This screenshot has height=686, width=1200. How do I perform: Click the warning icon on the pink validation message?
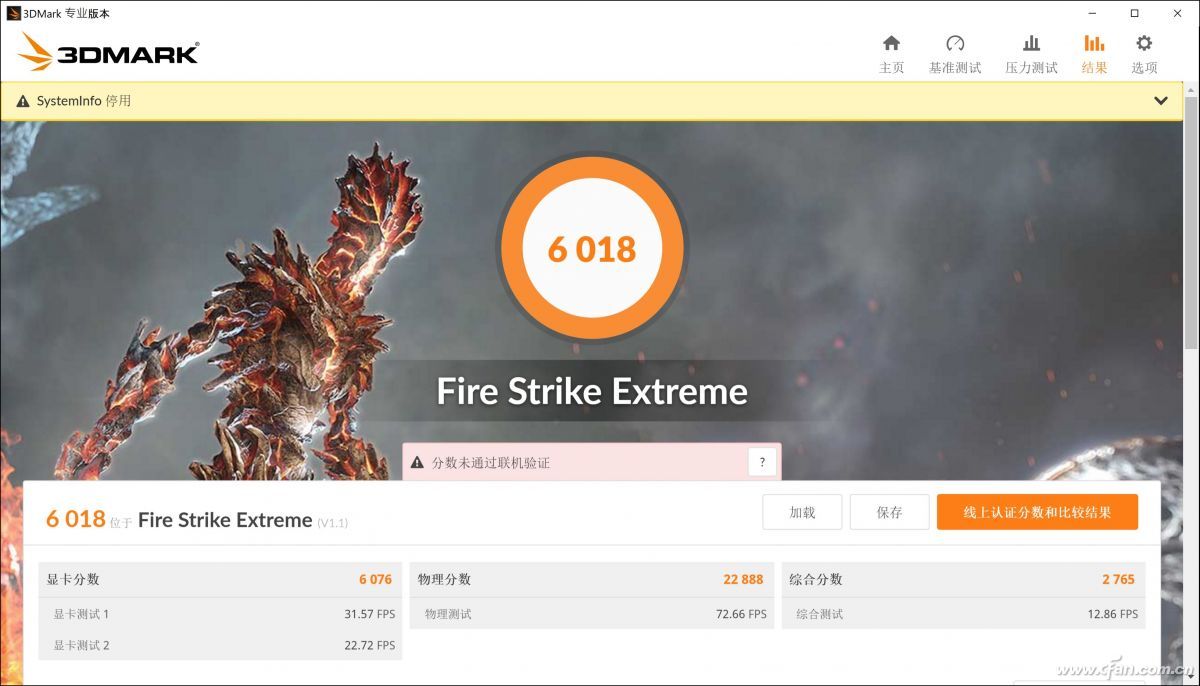pos(419,462)
